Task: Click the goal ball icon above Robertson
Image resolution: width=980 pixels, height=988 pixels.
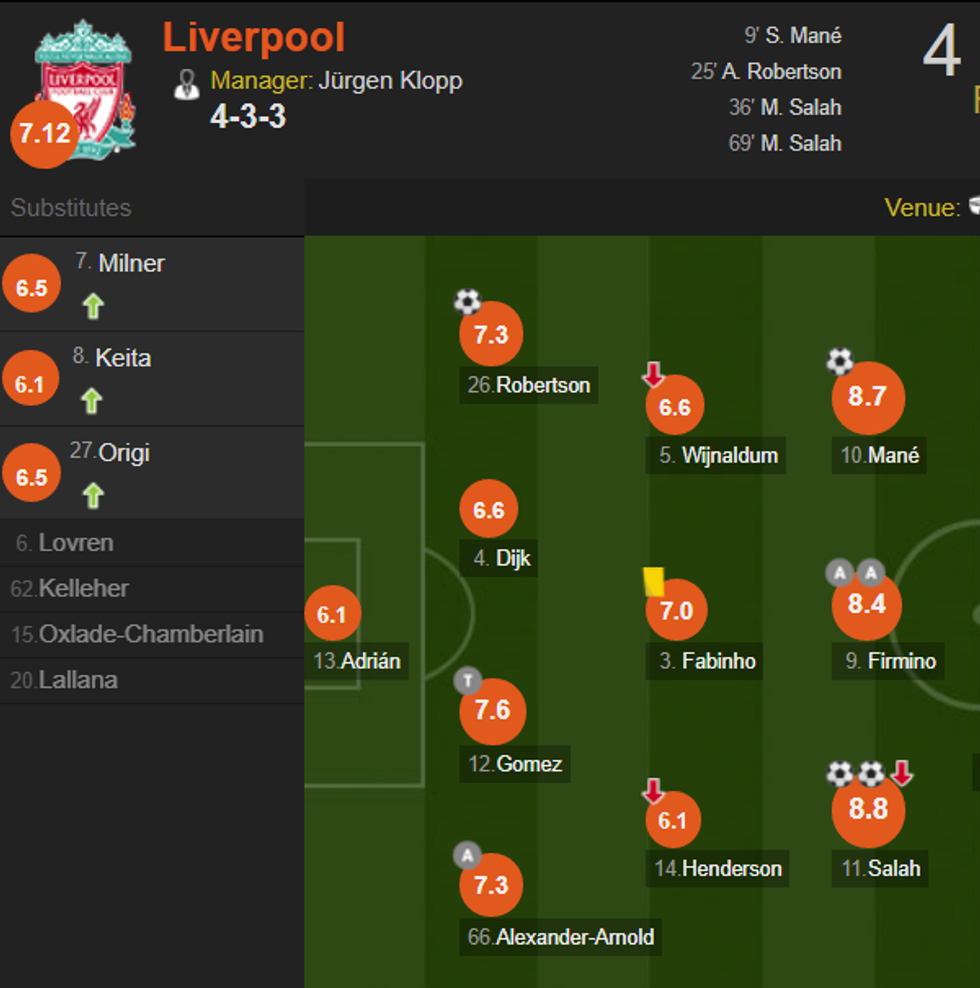Action: 467,301
